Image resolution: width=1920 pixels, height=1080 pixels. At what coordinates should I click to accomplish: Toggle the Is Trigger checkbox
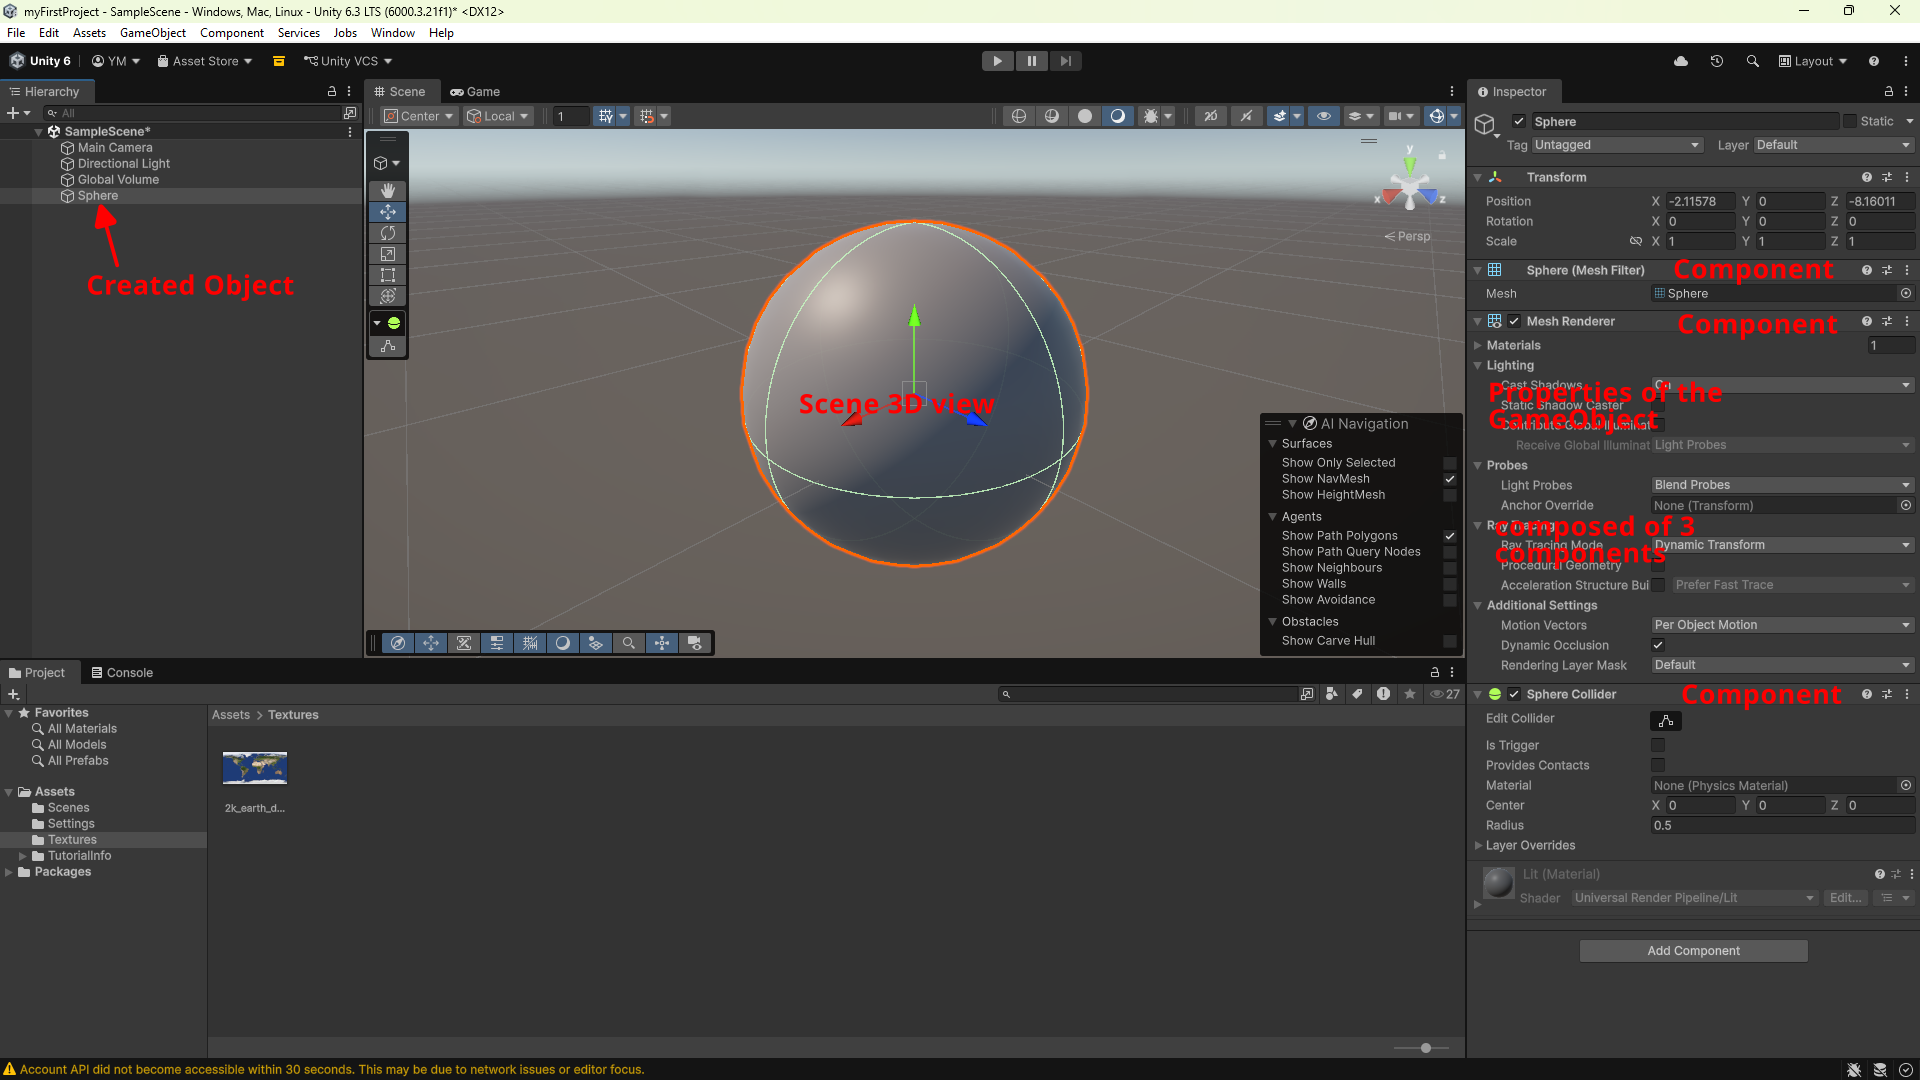click(1658, 745)
